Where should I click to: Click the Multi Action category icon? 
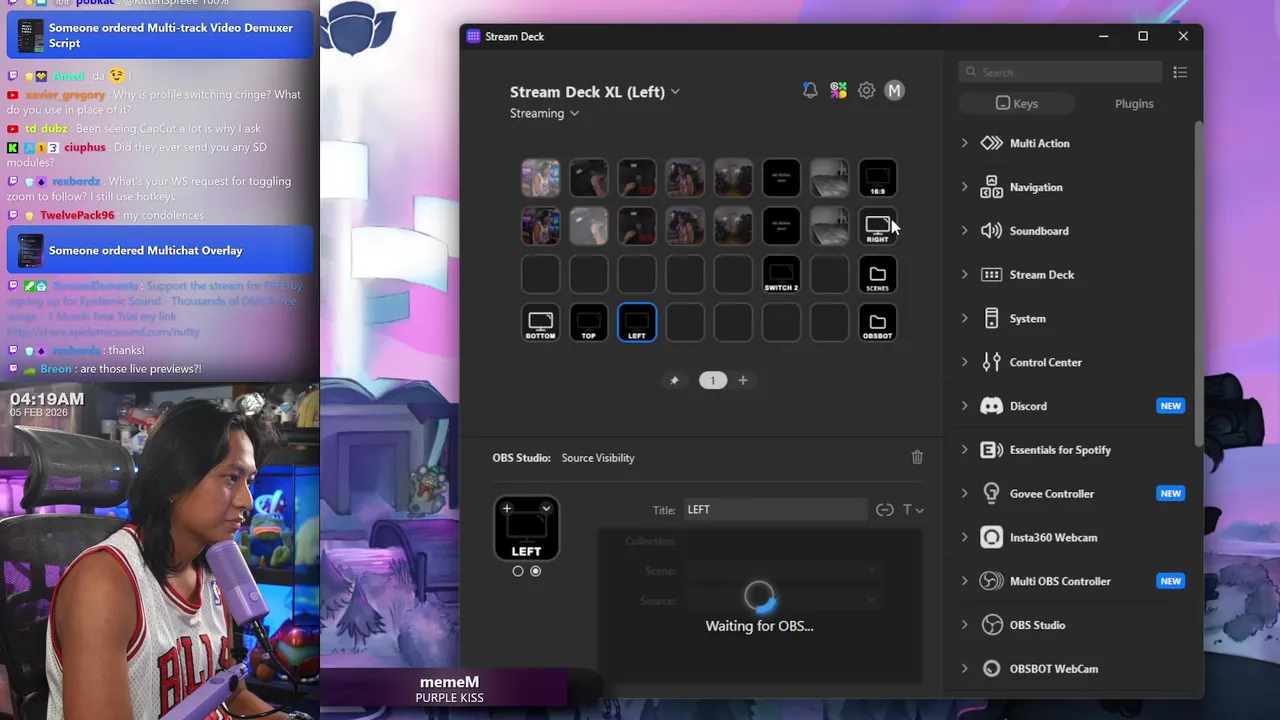pos(991,143)
